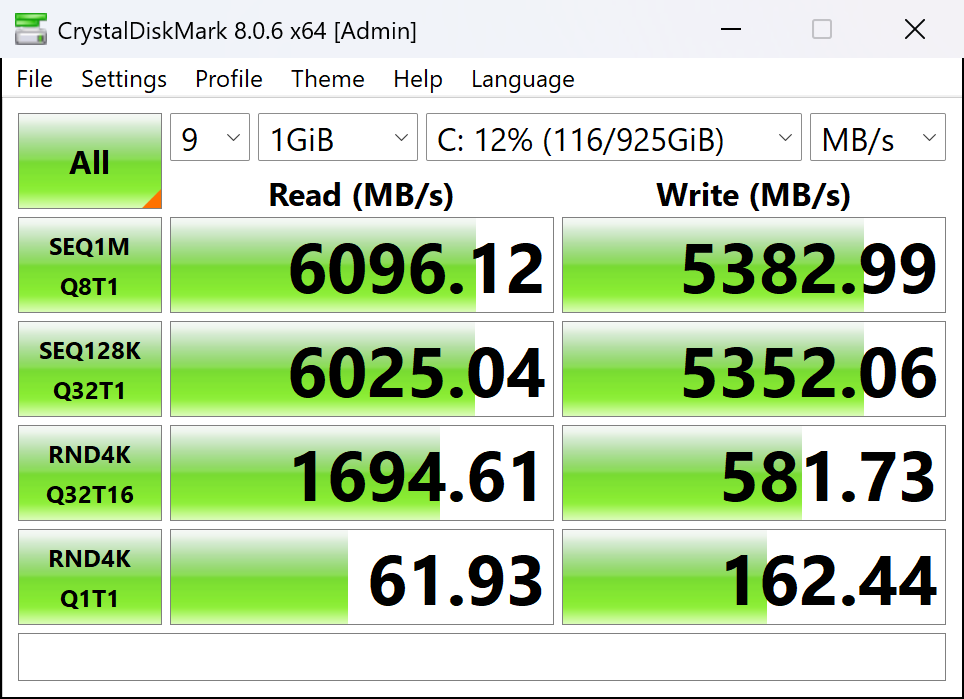Expand the 1GiB test size dropdown
964x699 pixels.
tap(338, 137)
